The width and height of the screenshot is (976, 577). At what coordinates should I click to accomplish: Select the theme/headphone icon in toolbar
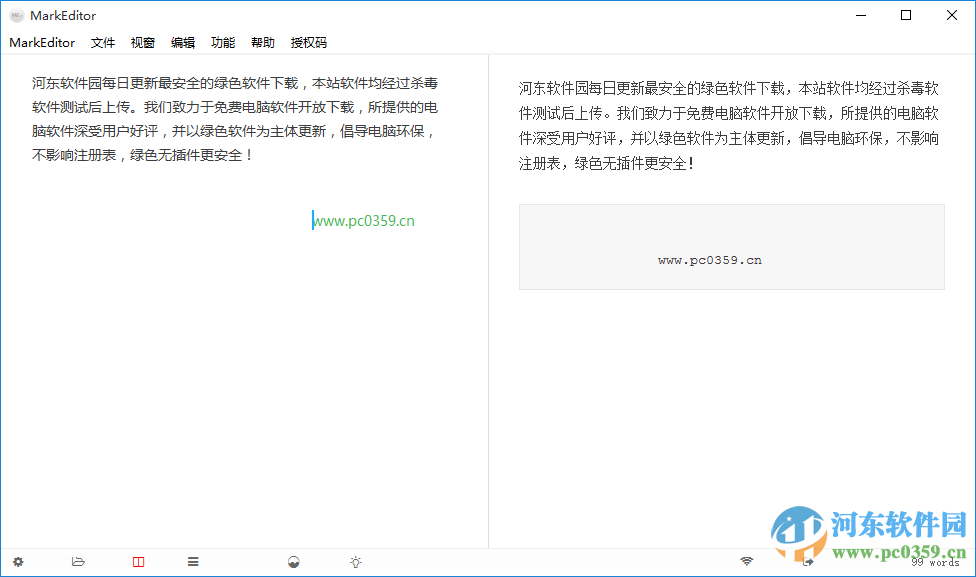[293, 562]
